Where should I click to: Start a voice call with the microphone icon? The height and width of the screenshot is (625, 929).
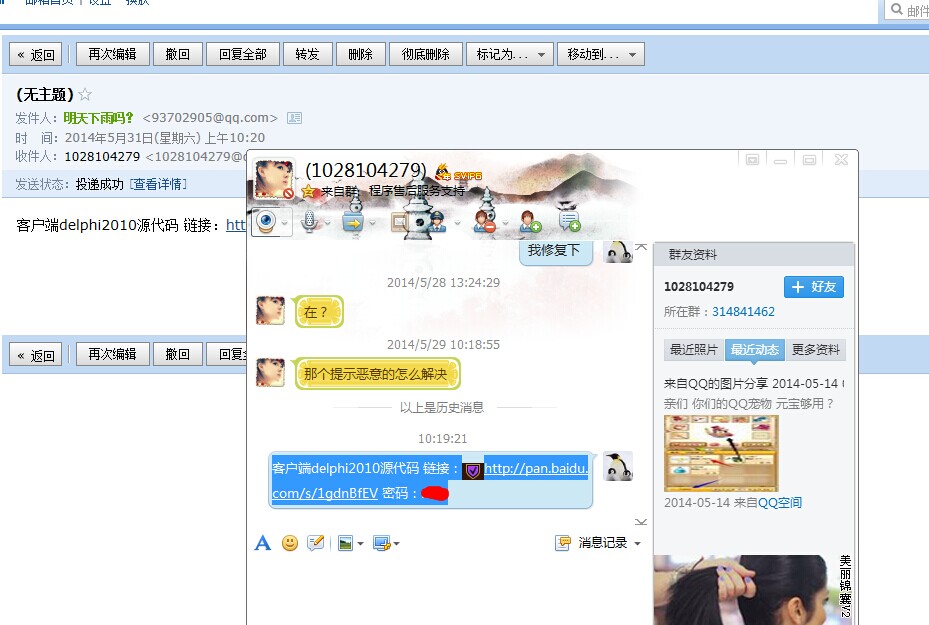pyautogui.click(x=309, y=222)
